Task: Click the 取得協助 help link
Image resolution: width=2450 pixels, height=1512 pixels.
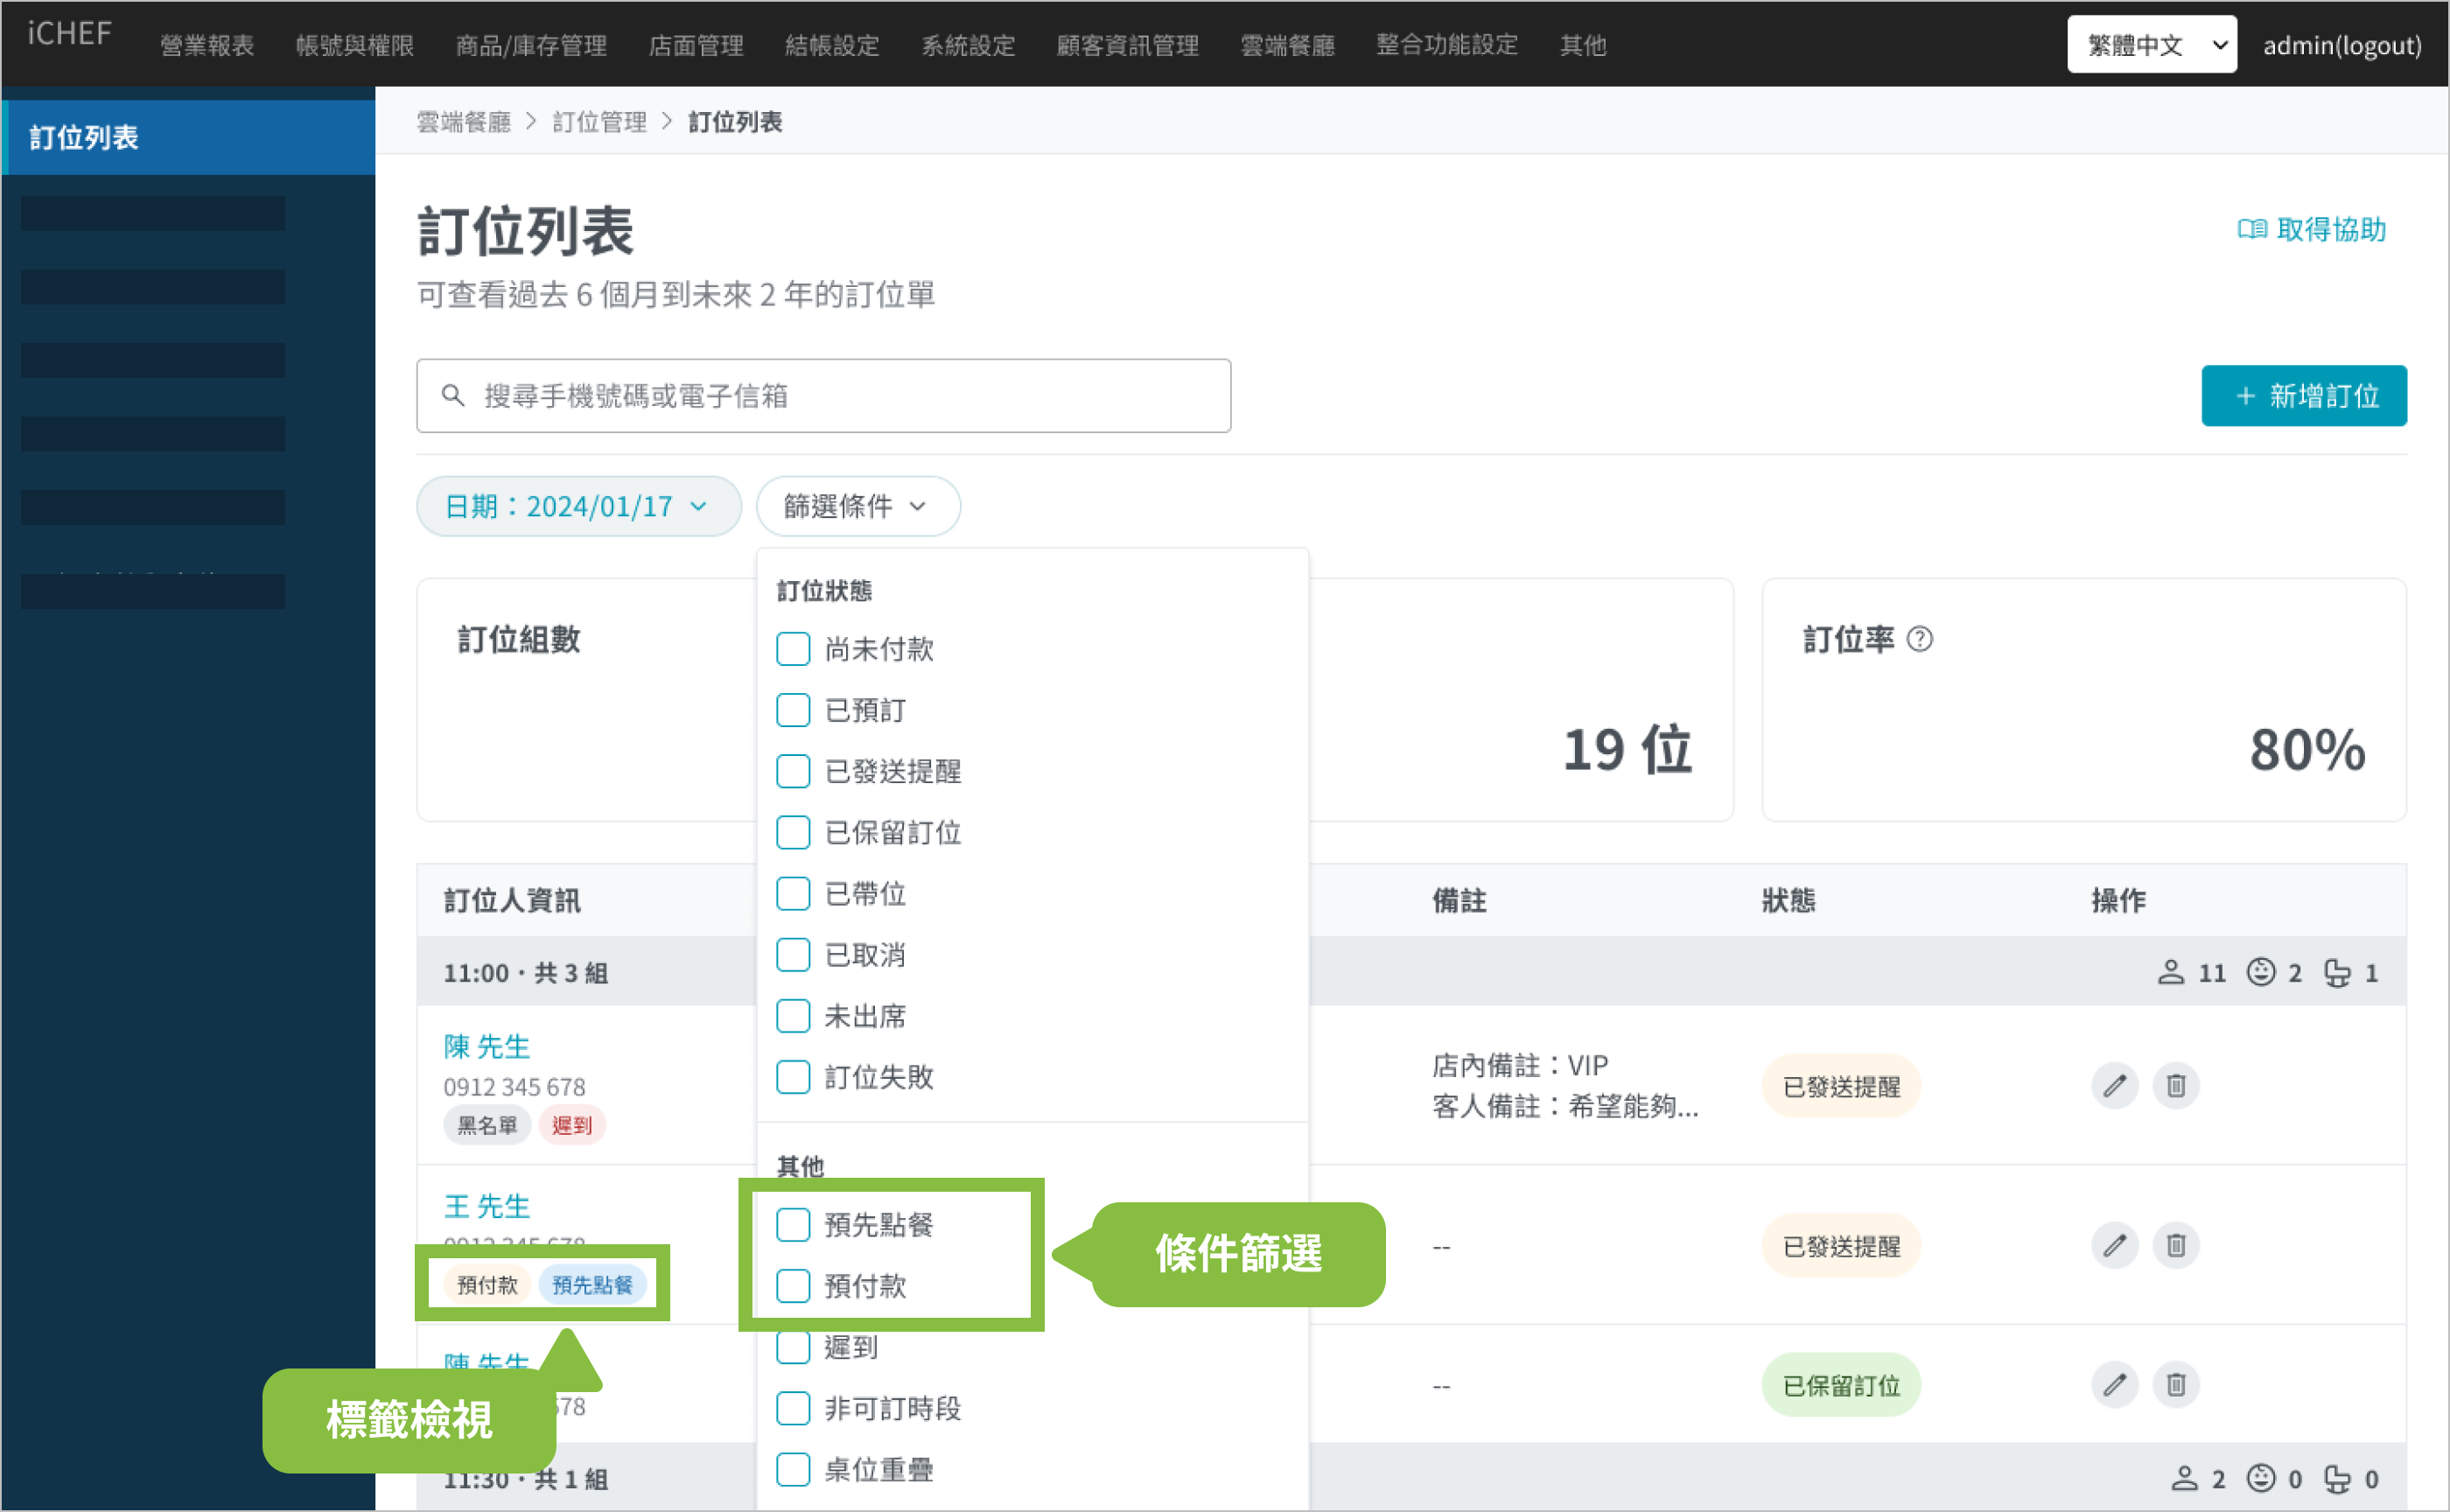Action: (x=2311, y=230)
